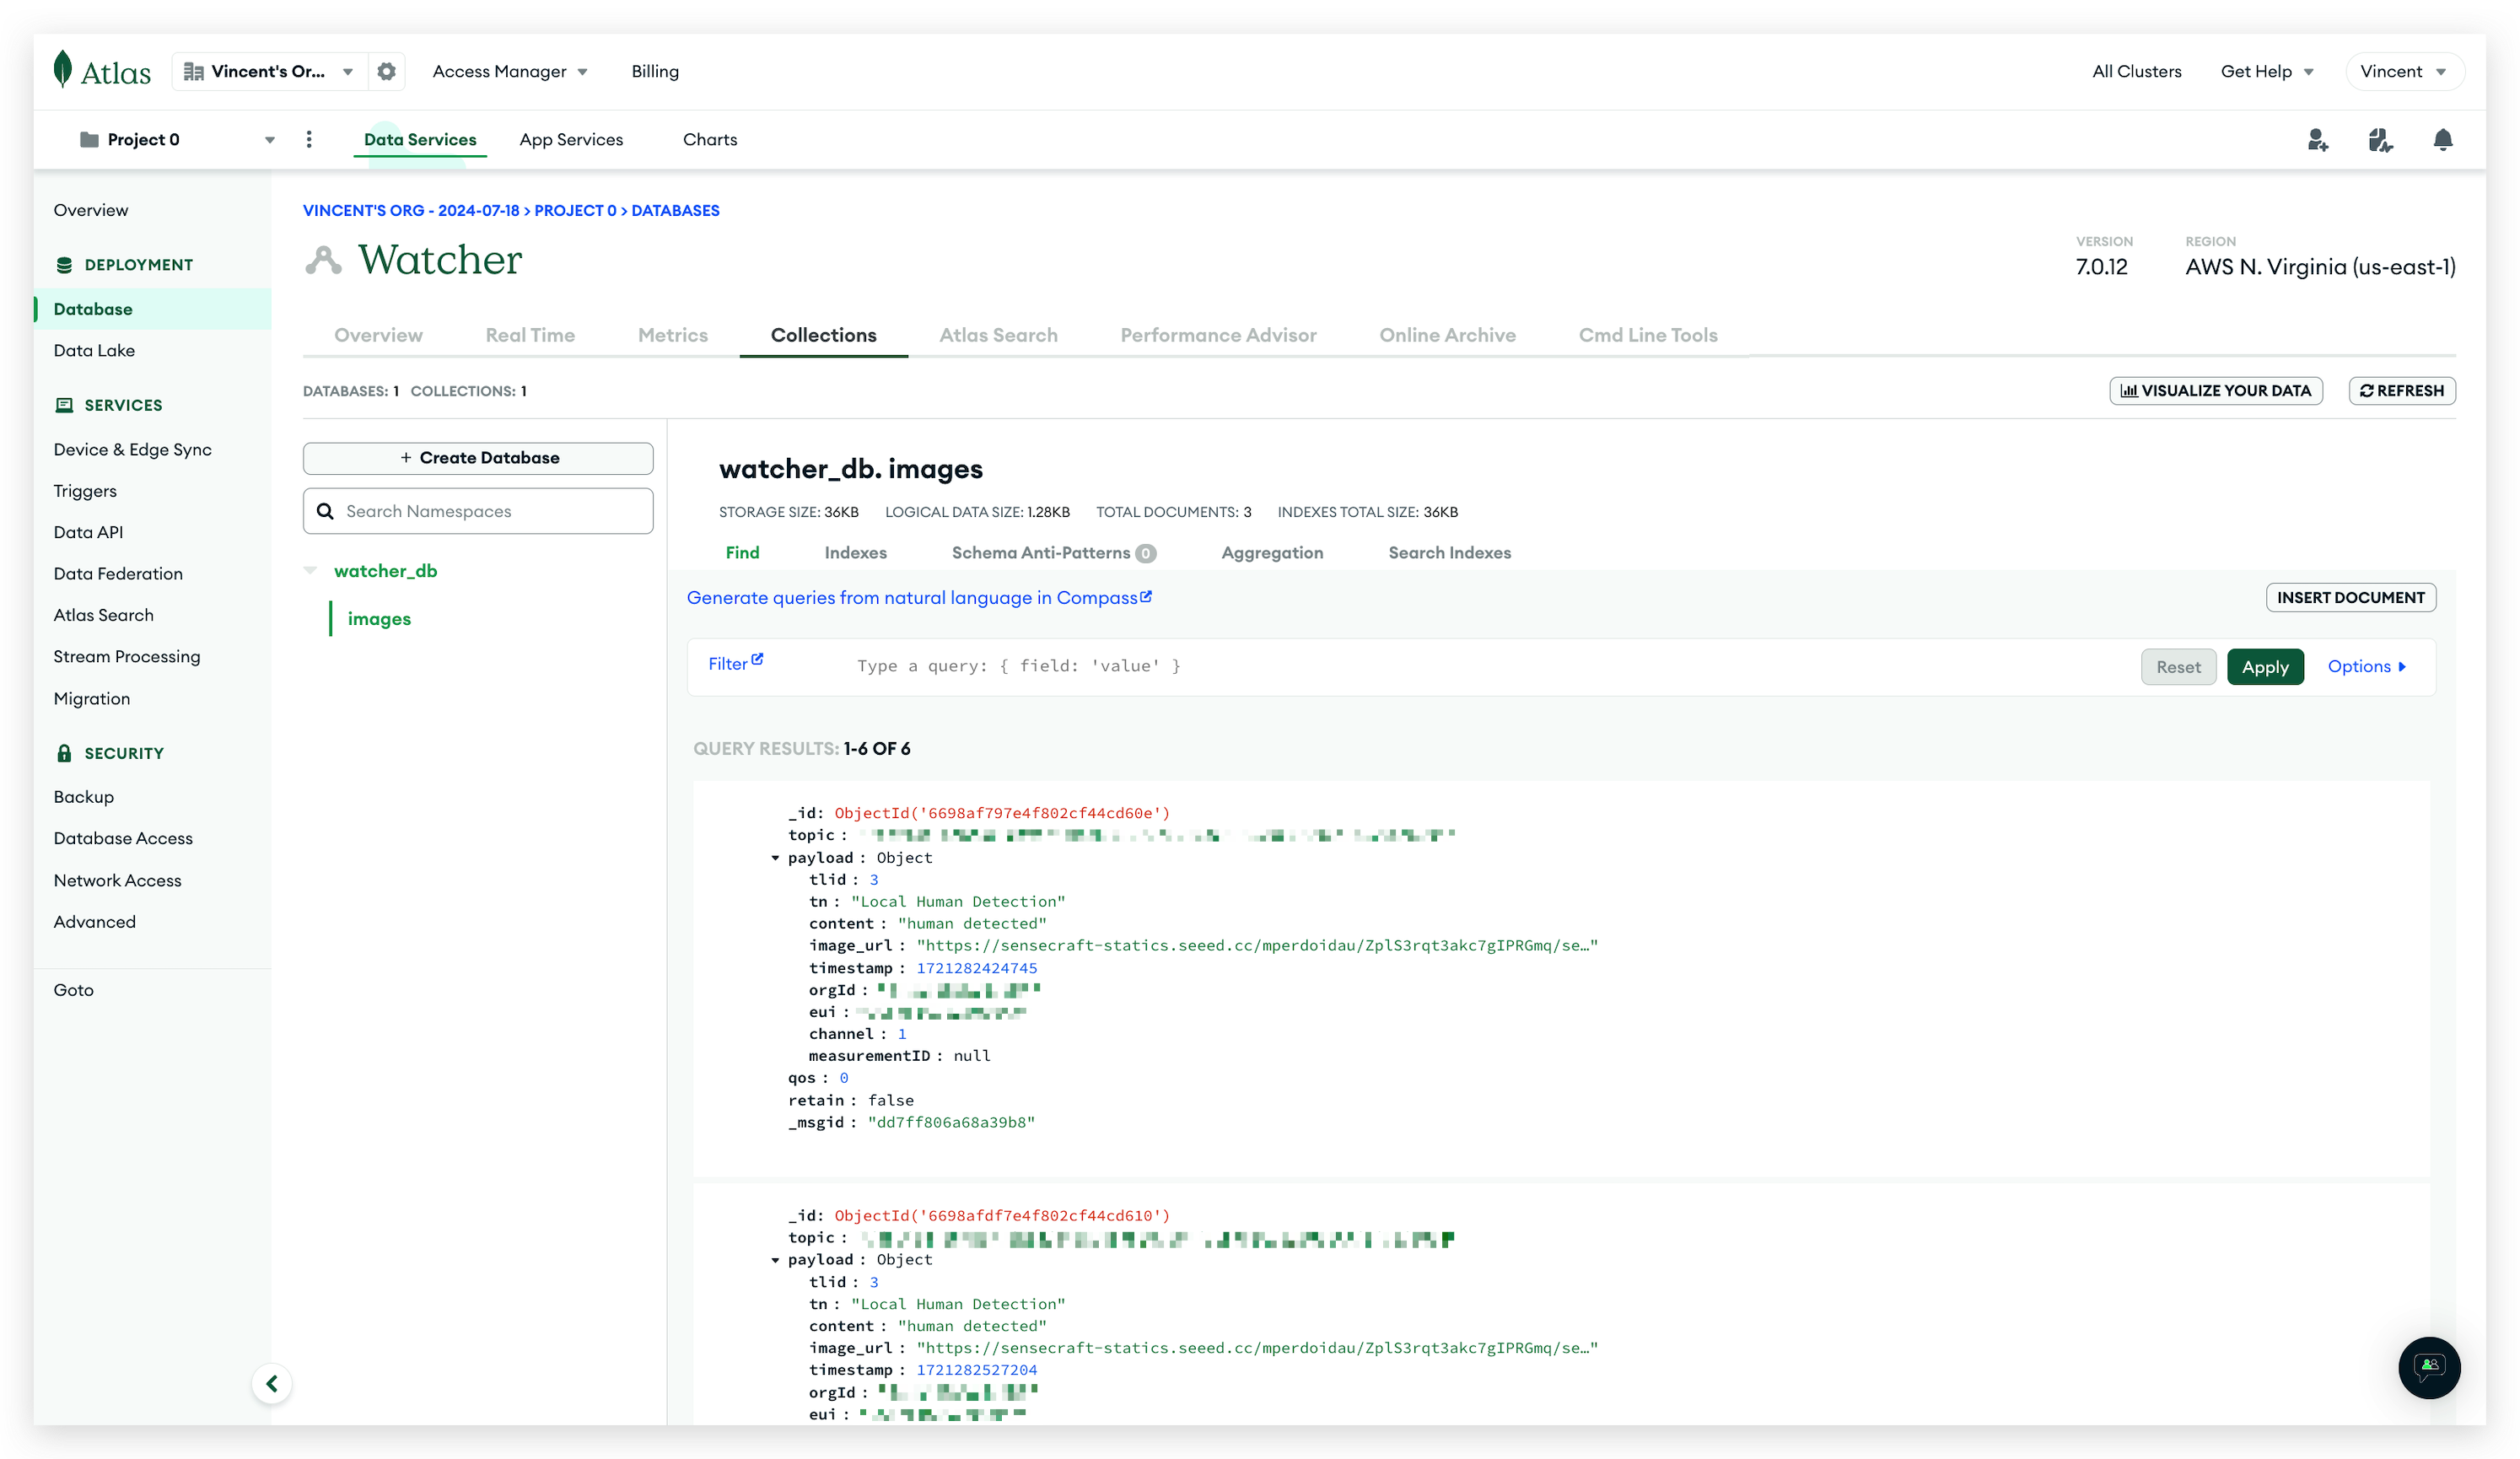Open Generate queries in Compass link
2520x1459 pixels.
(918, 597)
